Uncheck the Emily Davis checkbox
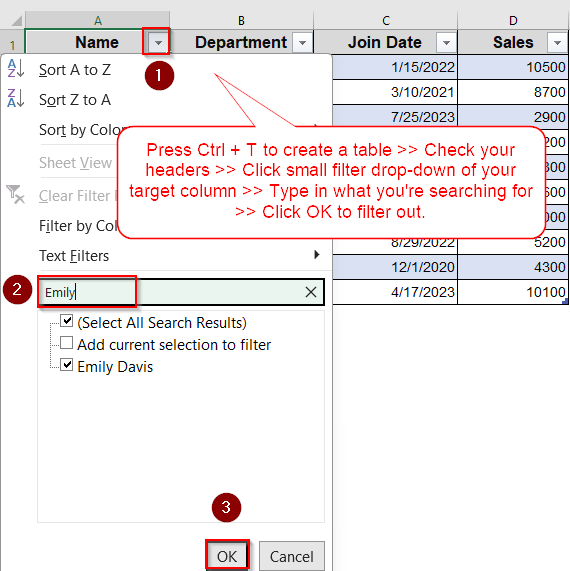Viewport: 570px width, 571px height. [67, 365]
